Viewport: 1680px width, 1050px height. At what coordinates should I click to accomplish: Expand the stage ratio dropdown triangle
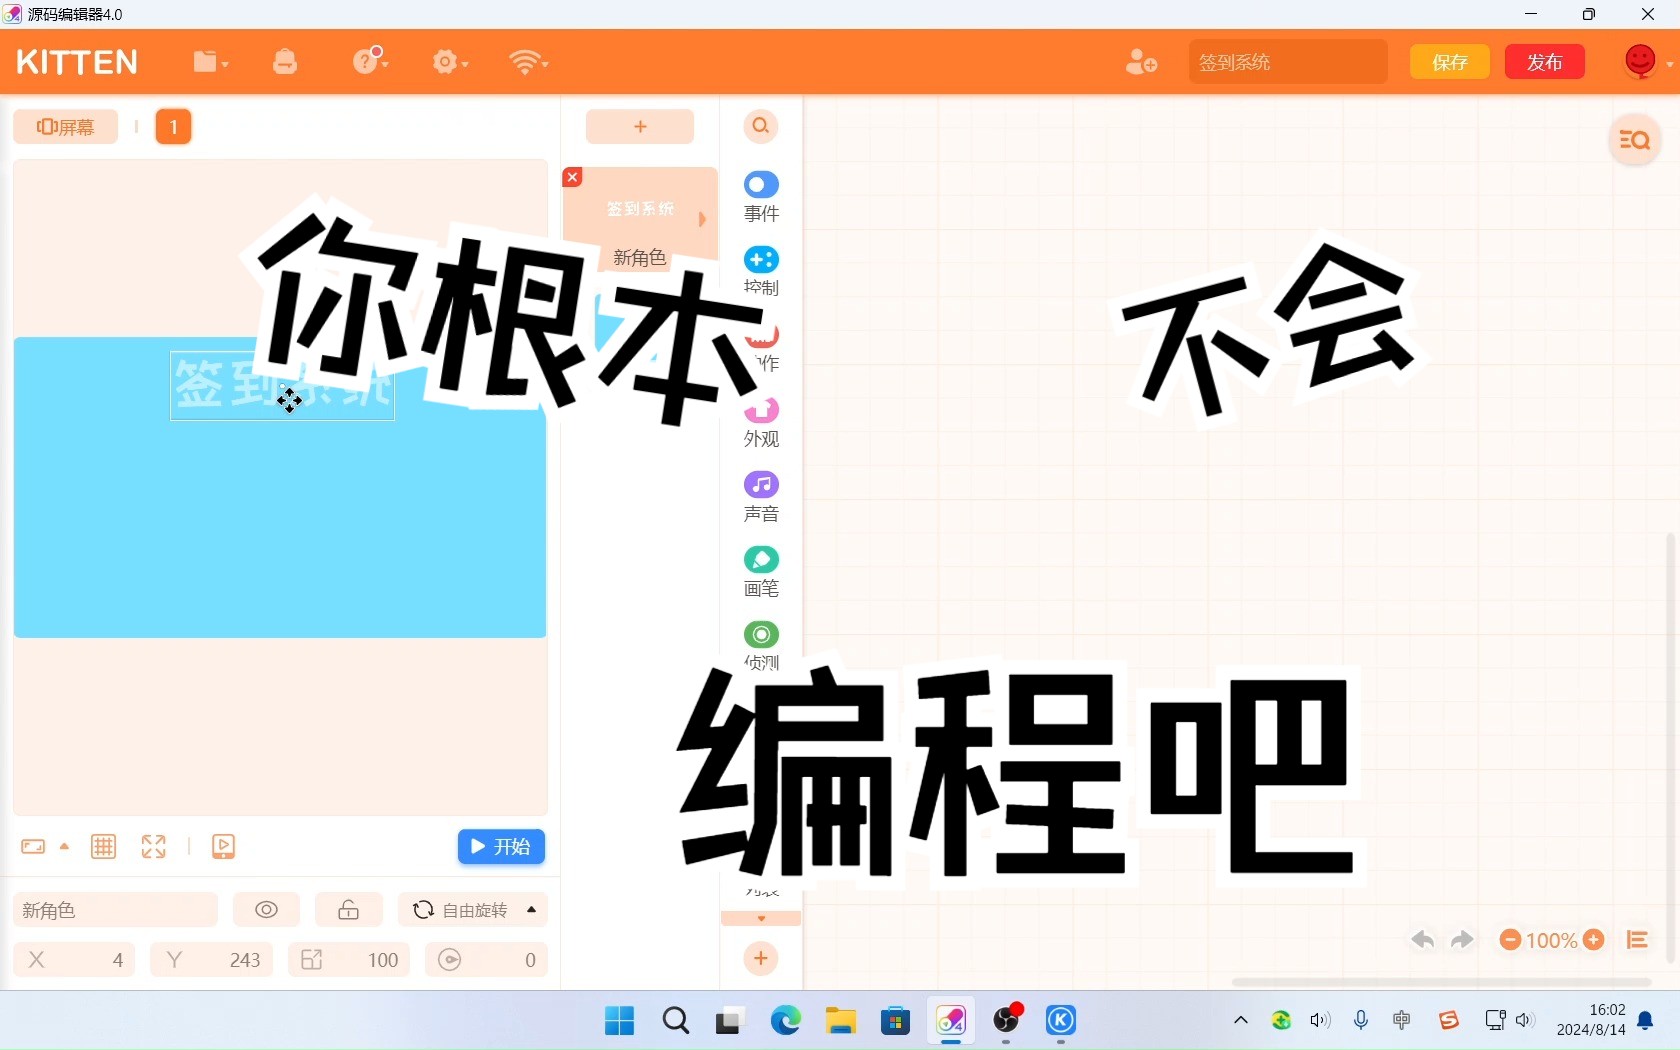[x=64, y=847]
